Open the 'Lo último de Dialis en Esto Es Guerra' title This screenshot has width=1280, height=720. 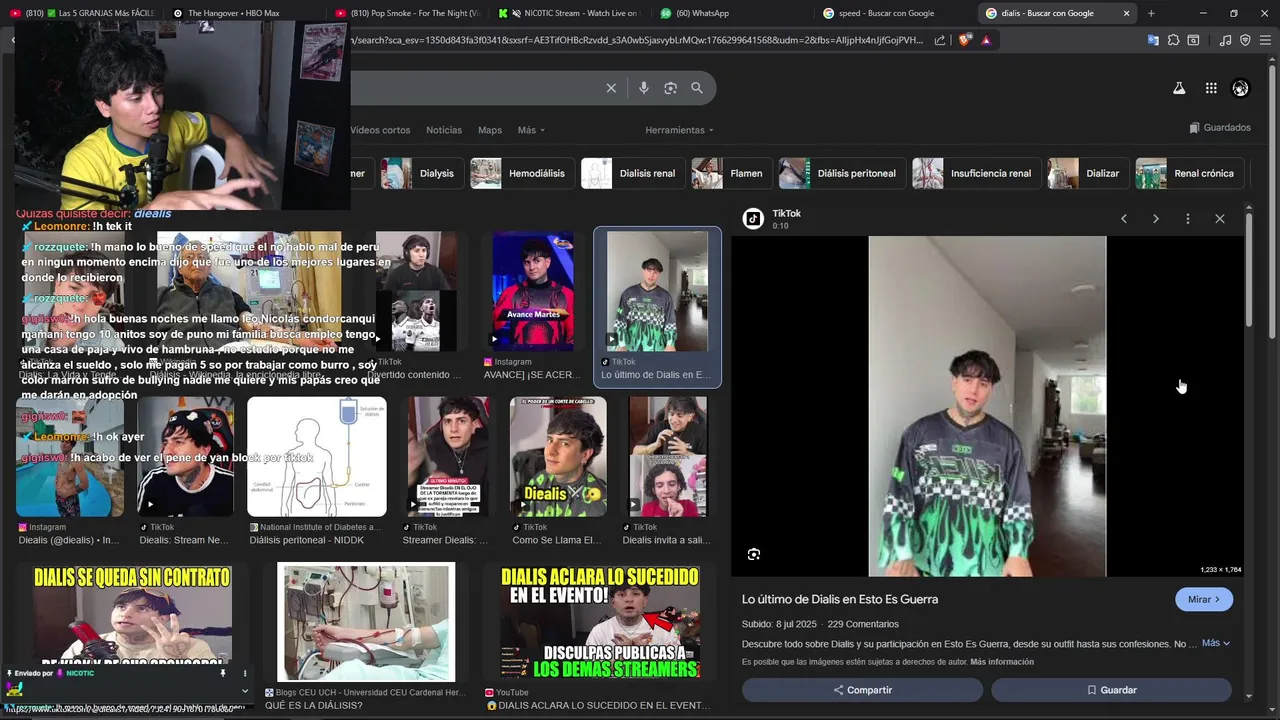(x=840, y=599)
